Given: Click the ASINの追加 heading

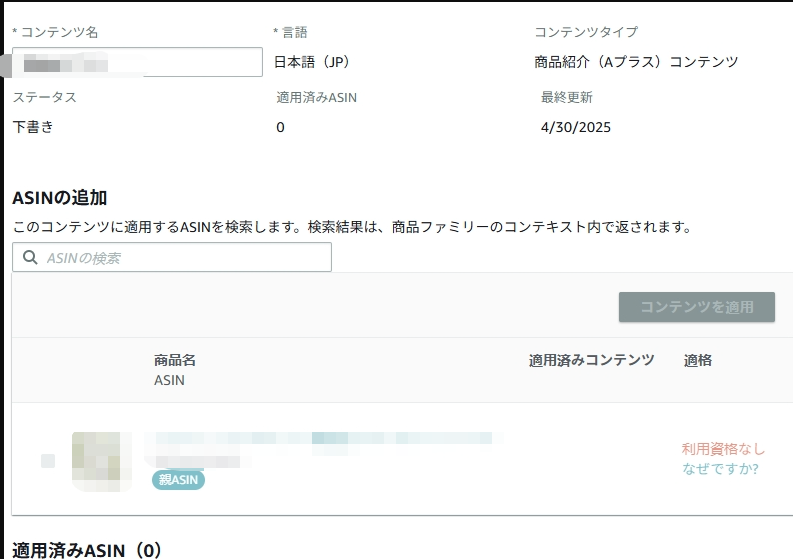Looking at the screenshot, I should pos(60,198).
